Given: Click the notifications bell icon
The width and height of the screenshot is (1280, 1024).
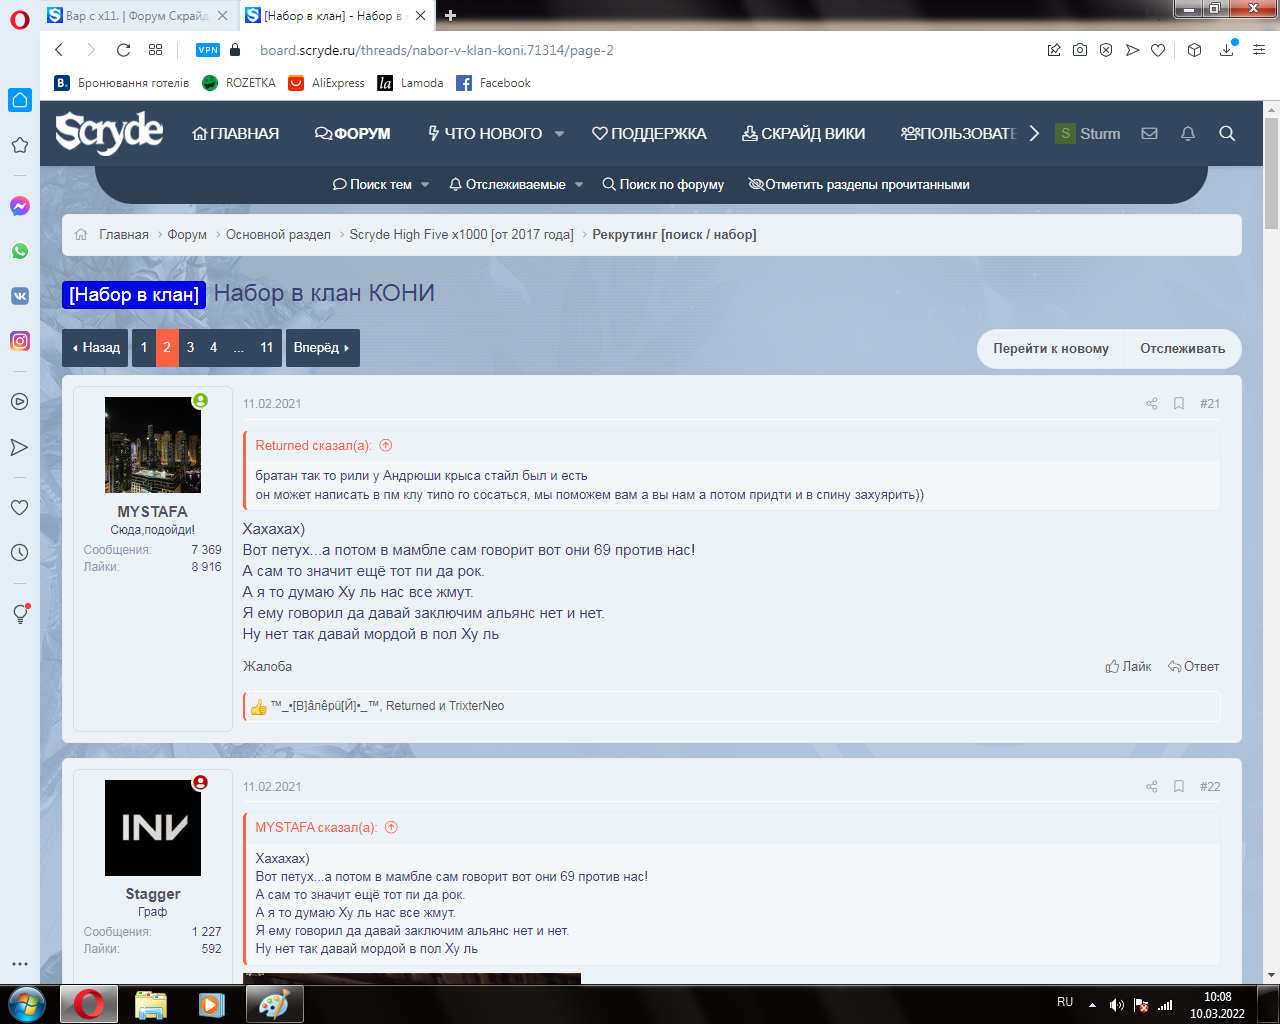Looking at the screenshot, I should pos(1188,134).
